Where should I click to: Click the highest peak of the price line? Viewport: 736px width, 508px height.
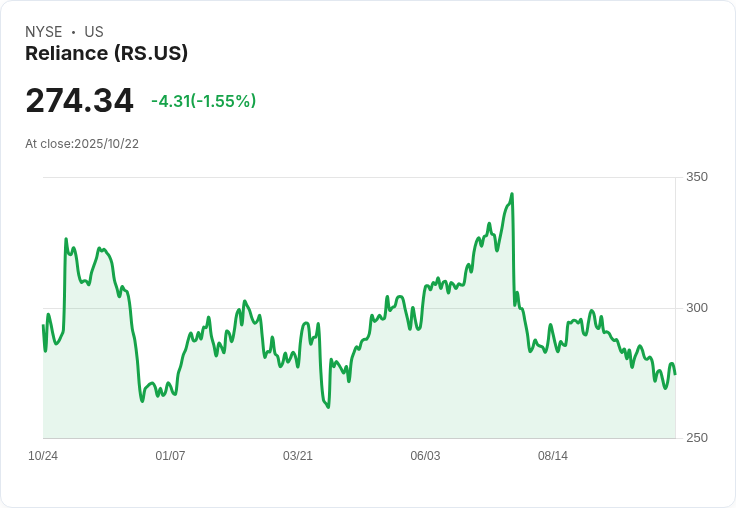(512, 194)
